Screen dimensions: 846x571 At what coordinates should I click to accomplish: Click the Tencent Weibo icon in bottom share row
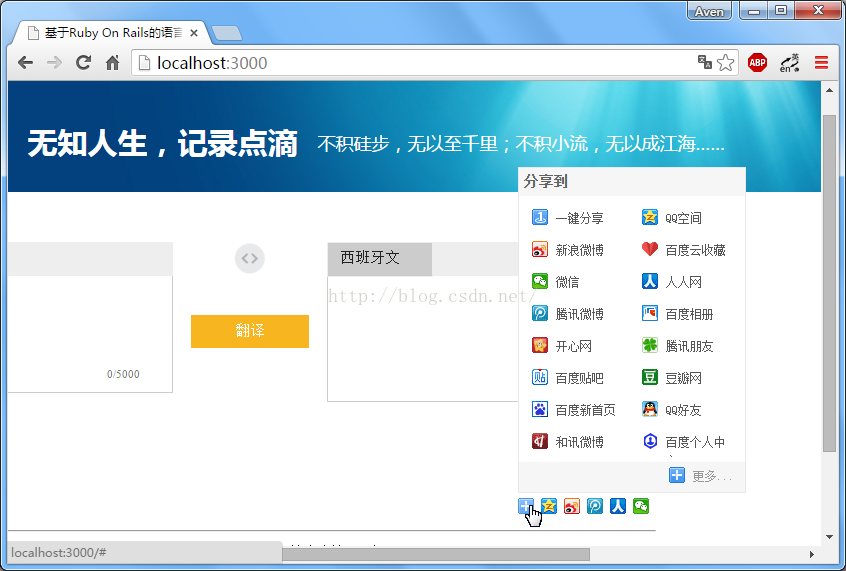pos(595,506)
